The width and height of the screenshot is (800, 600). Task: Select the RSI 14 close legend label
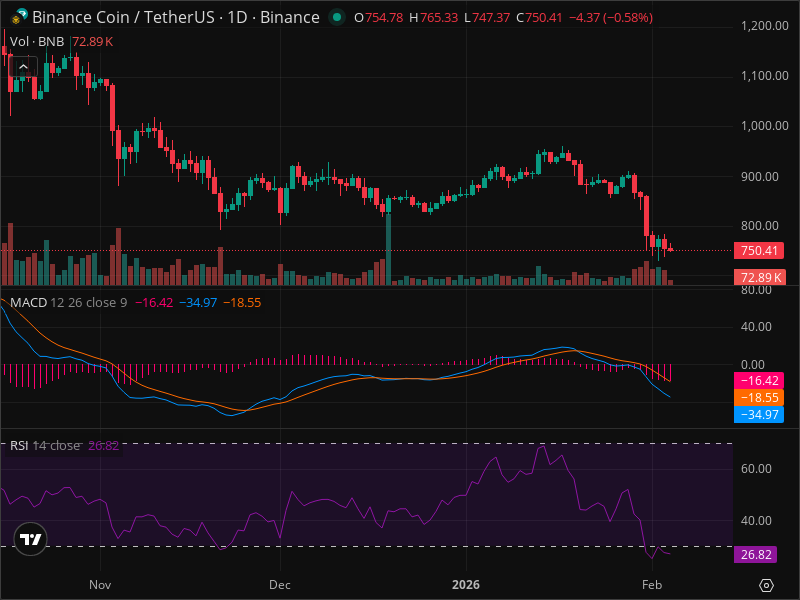45,445
